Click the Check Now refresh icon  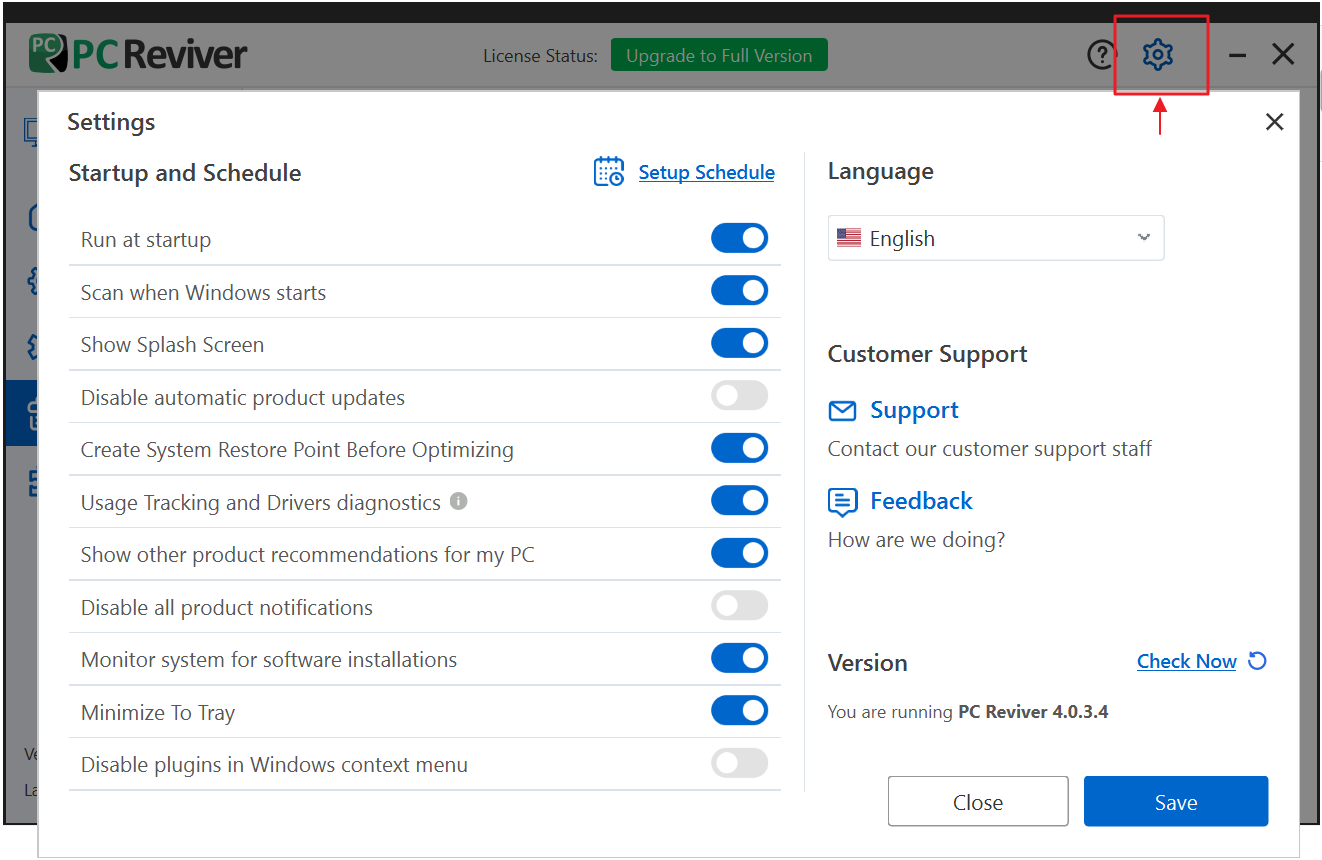coord(1258,661)
